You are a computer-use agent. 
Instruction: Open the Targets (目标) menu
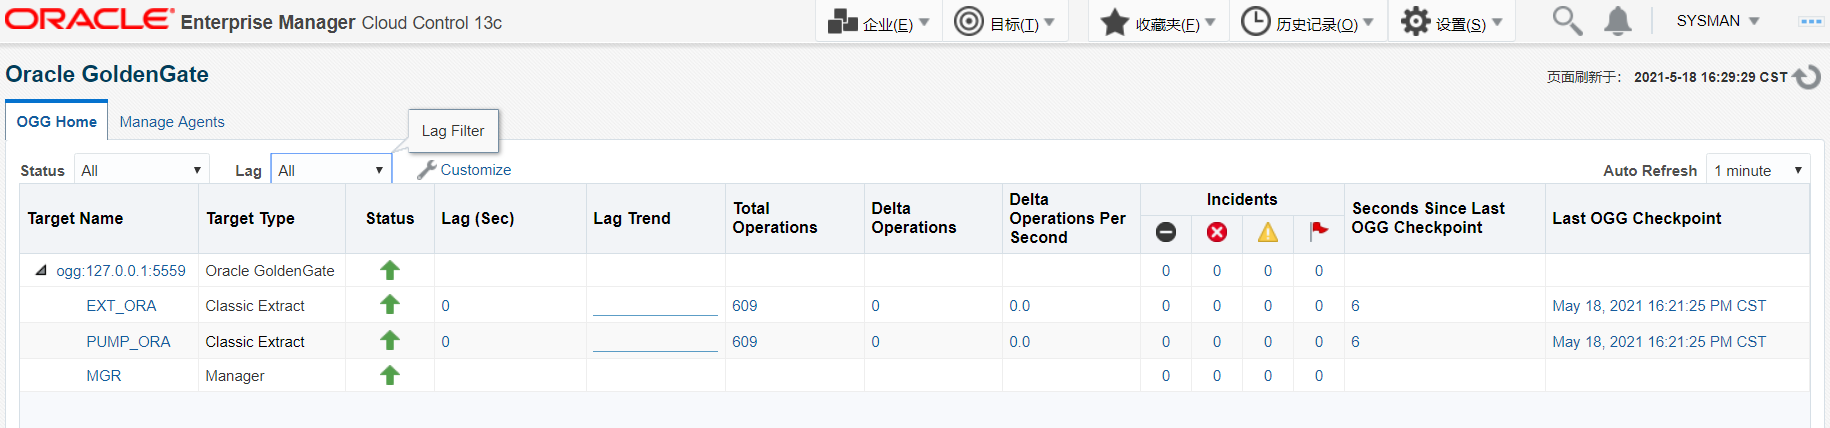click(x=1004, y=23)
